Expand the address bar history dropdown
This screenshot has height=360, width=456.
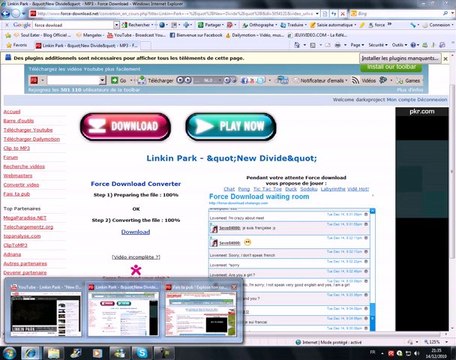tap(317, 14)
